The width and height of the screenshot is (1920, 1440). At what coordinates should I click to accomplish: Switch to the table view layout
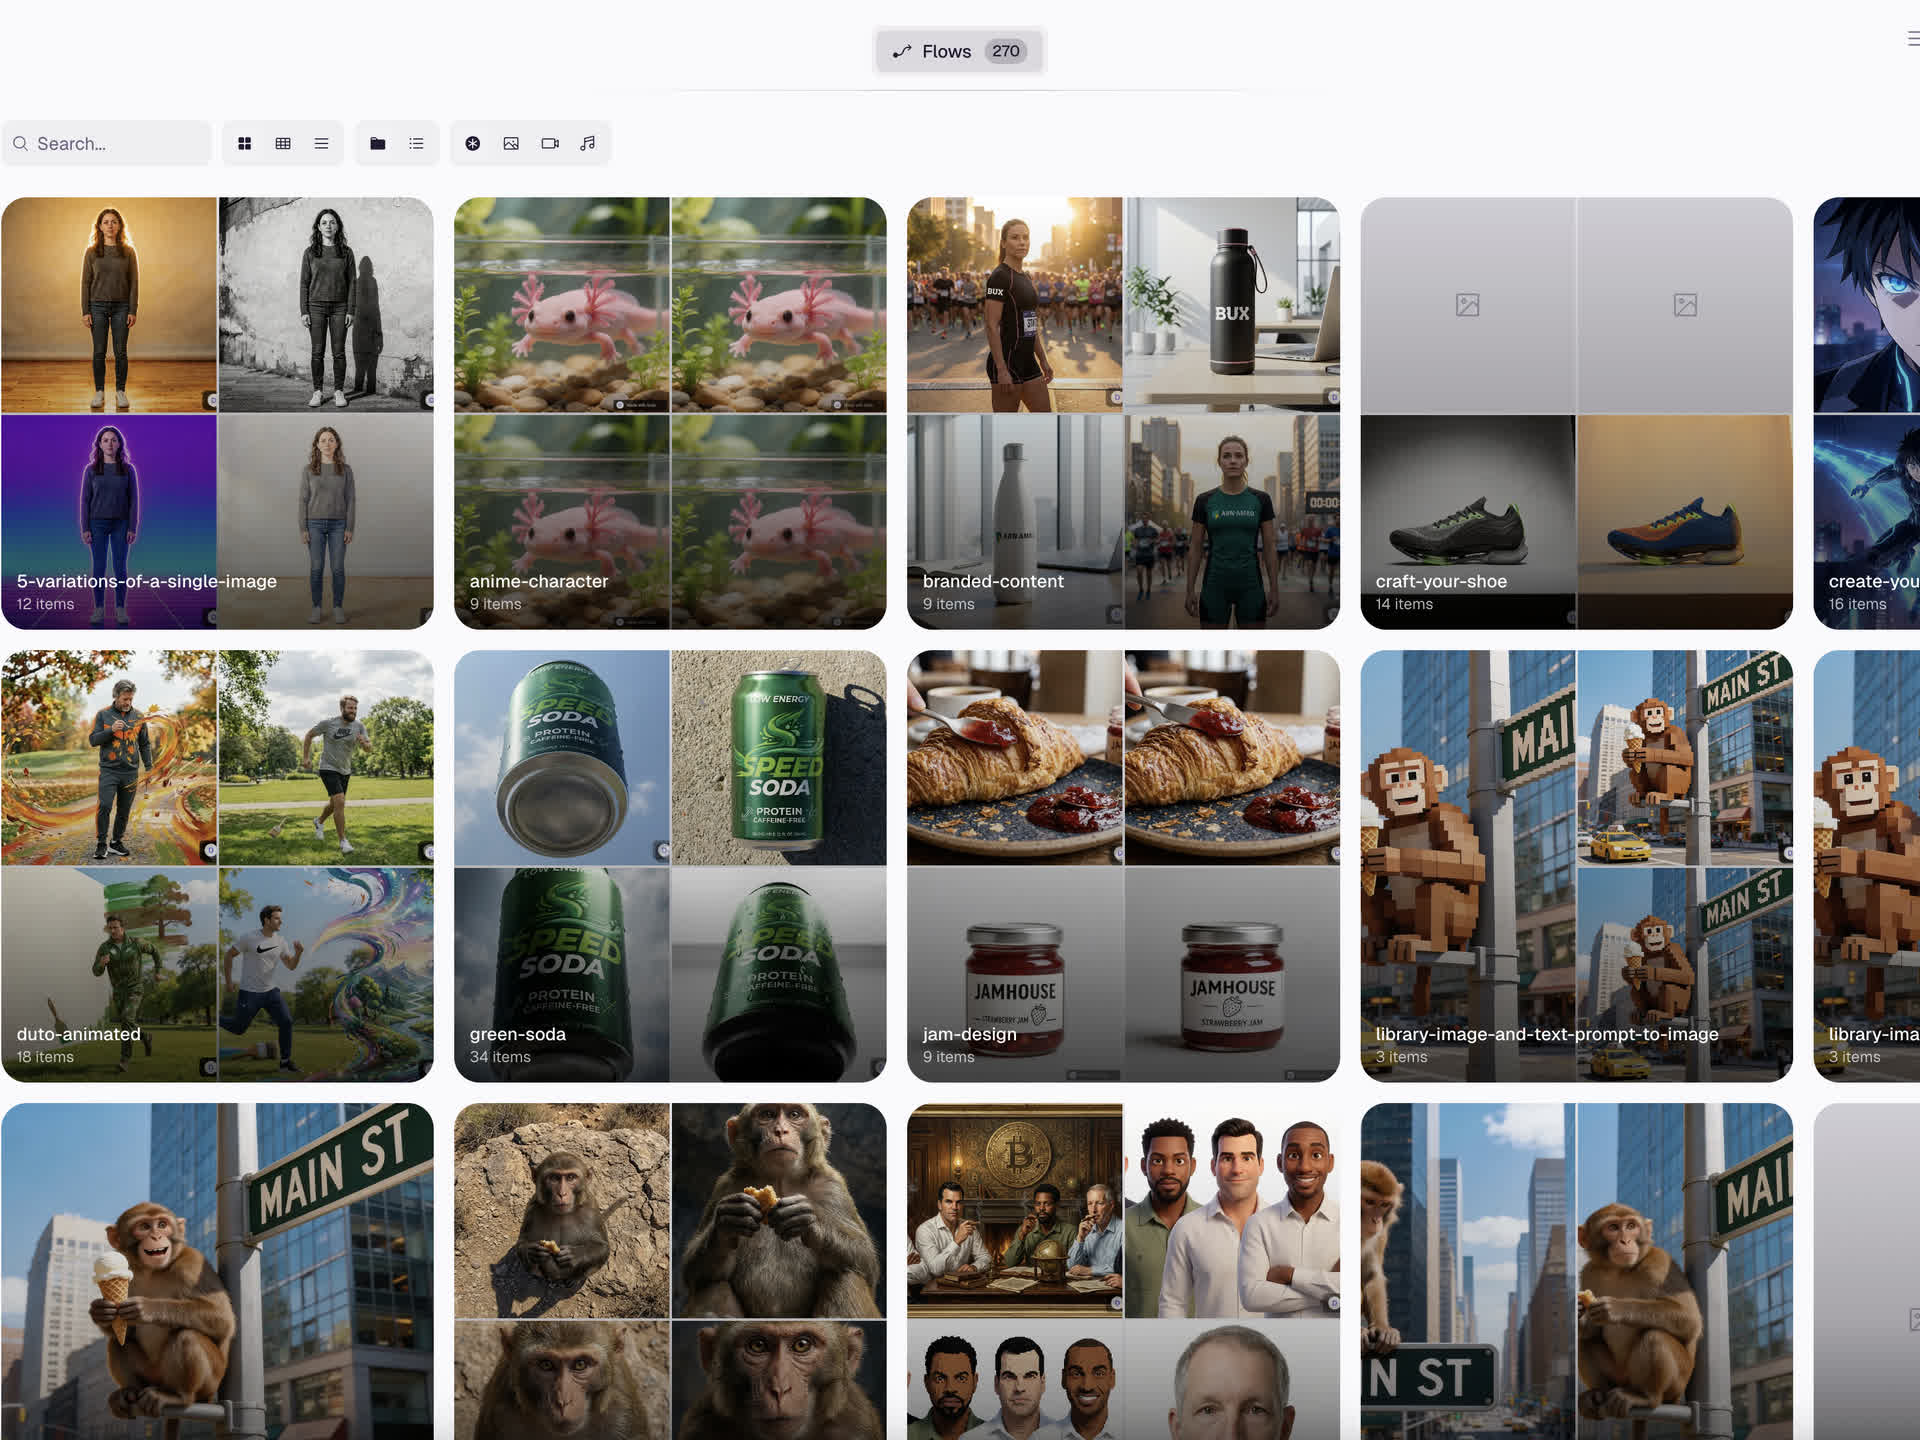(283, 144)
